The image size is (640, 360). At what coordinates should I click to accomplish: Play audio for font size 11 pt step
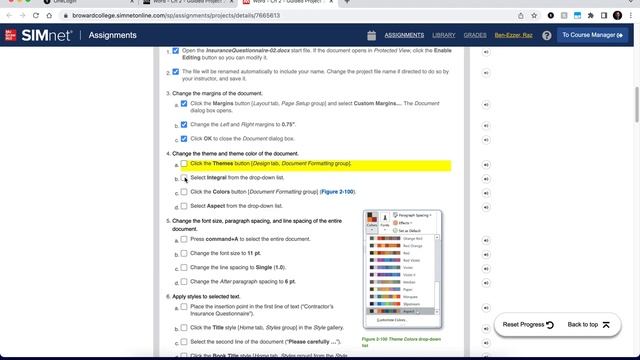486,255
